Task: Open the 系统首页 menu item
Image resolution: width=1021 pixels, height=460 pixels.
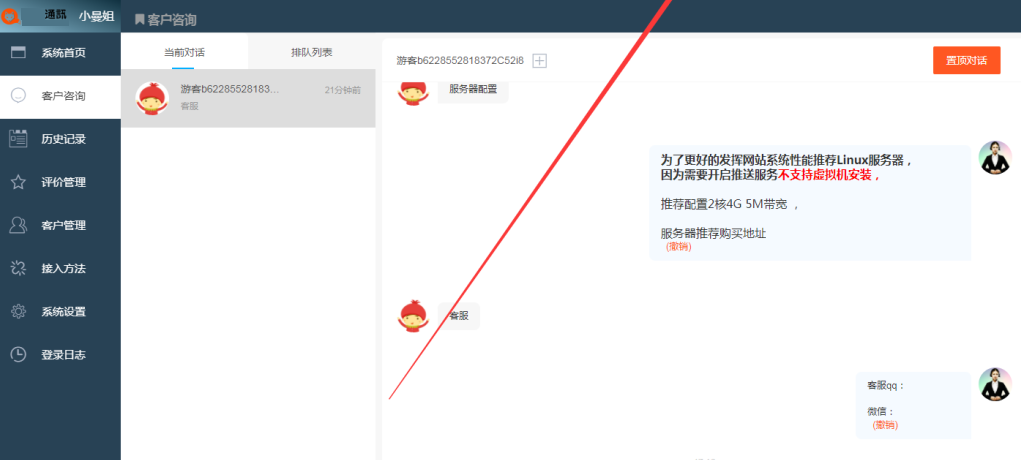Action: coord(63,53)
